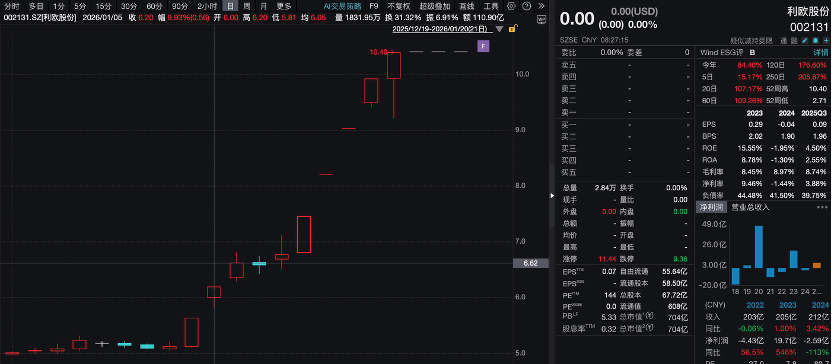Viewport: 832px width, 364px height.
Task: Click the 卖五 order book row
Action: click(626, 65)
